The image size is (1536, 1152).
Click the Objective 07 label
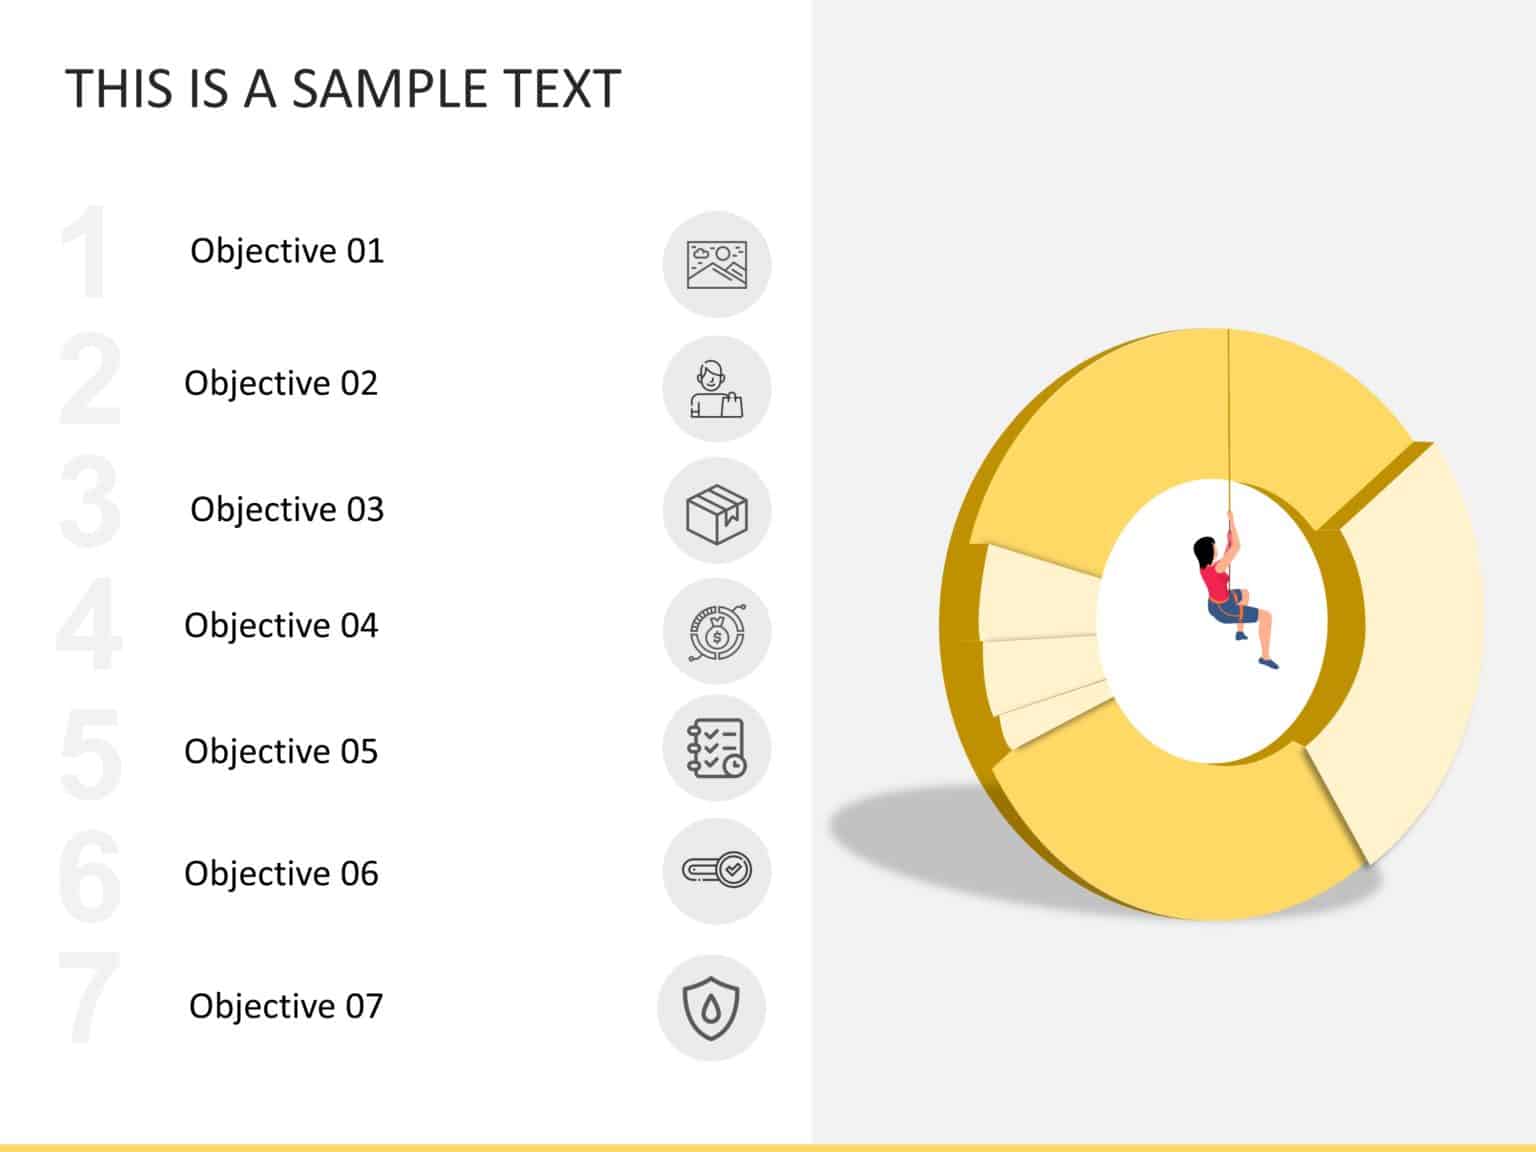tap(286, 1006)
